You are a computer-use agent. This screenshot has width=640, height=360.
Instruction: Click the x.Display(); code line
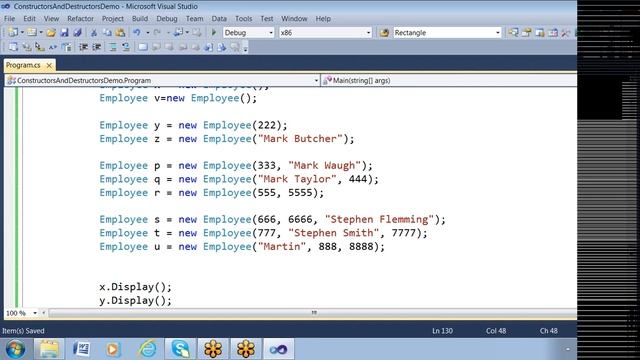(136, 287)
